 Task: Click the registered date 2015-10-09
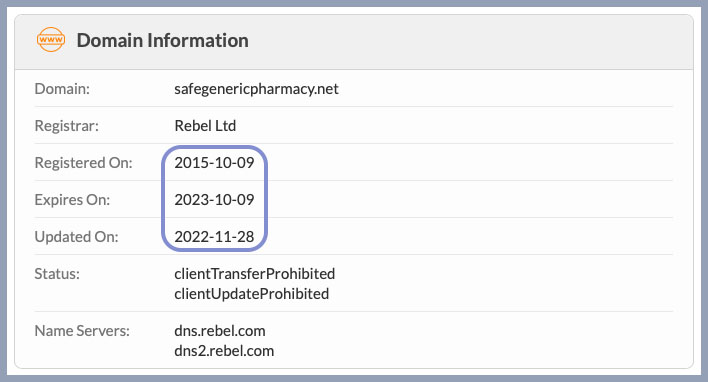214,163
